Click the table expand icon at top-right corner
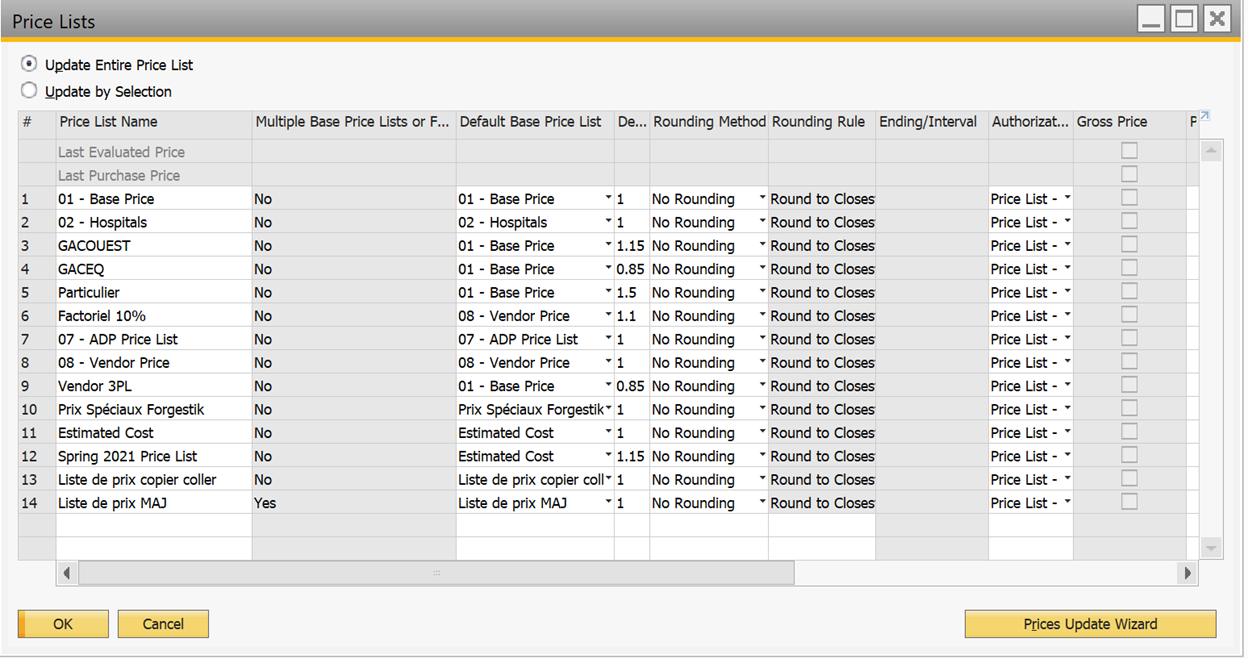 (x=1205, y=117)
